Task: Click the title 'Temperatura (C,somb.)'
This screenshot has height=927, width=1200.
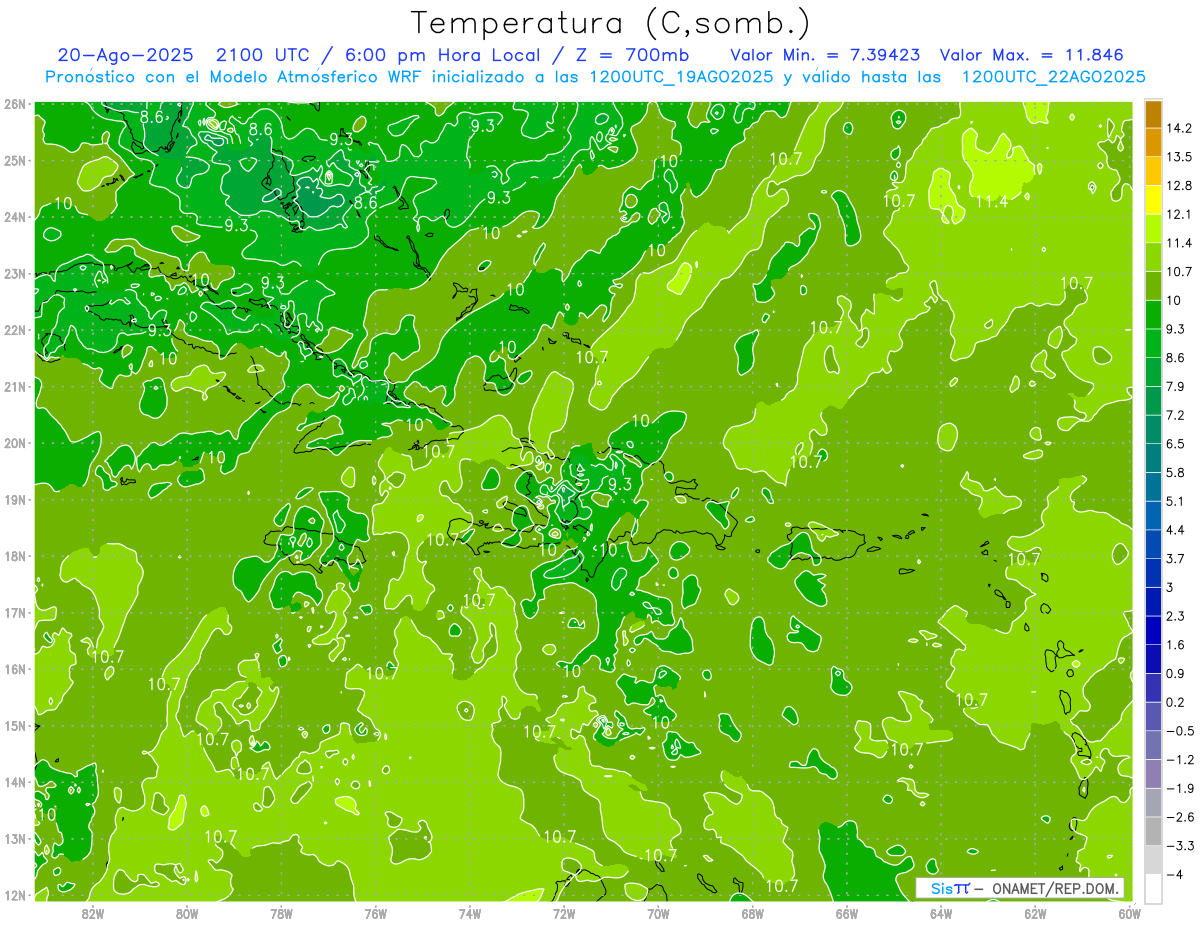Action: 611,23
